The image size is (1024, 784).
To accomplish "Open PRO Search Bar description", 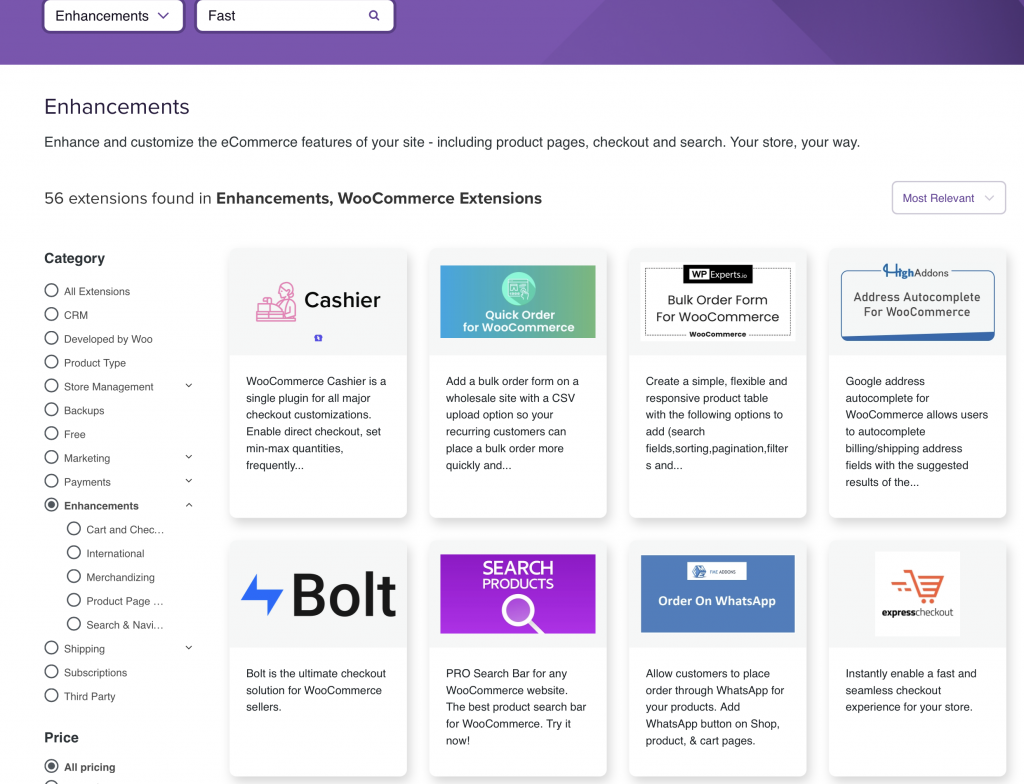I will [516, 707].
